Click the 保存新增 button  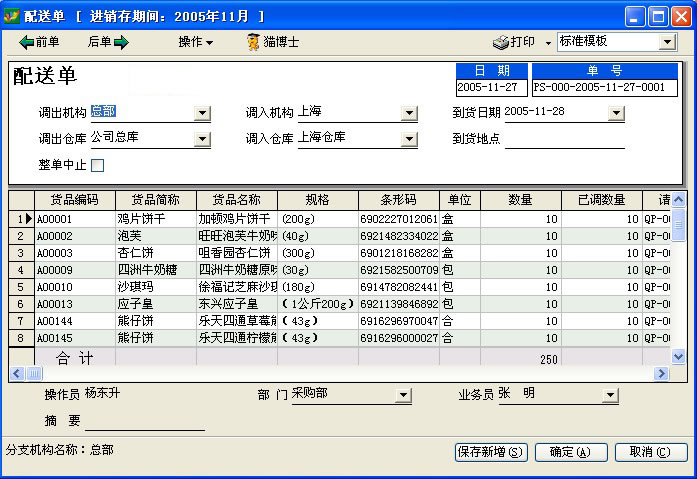491,452
